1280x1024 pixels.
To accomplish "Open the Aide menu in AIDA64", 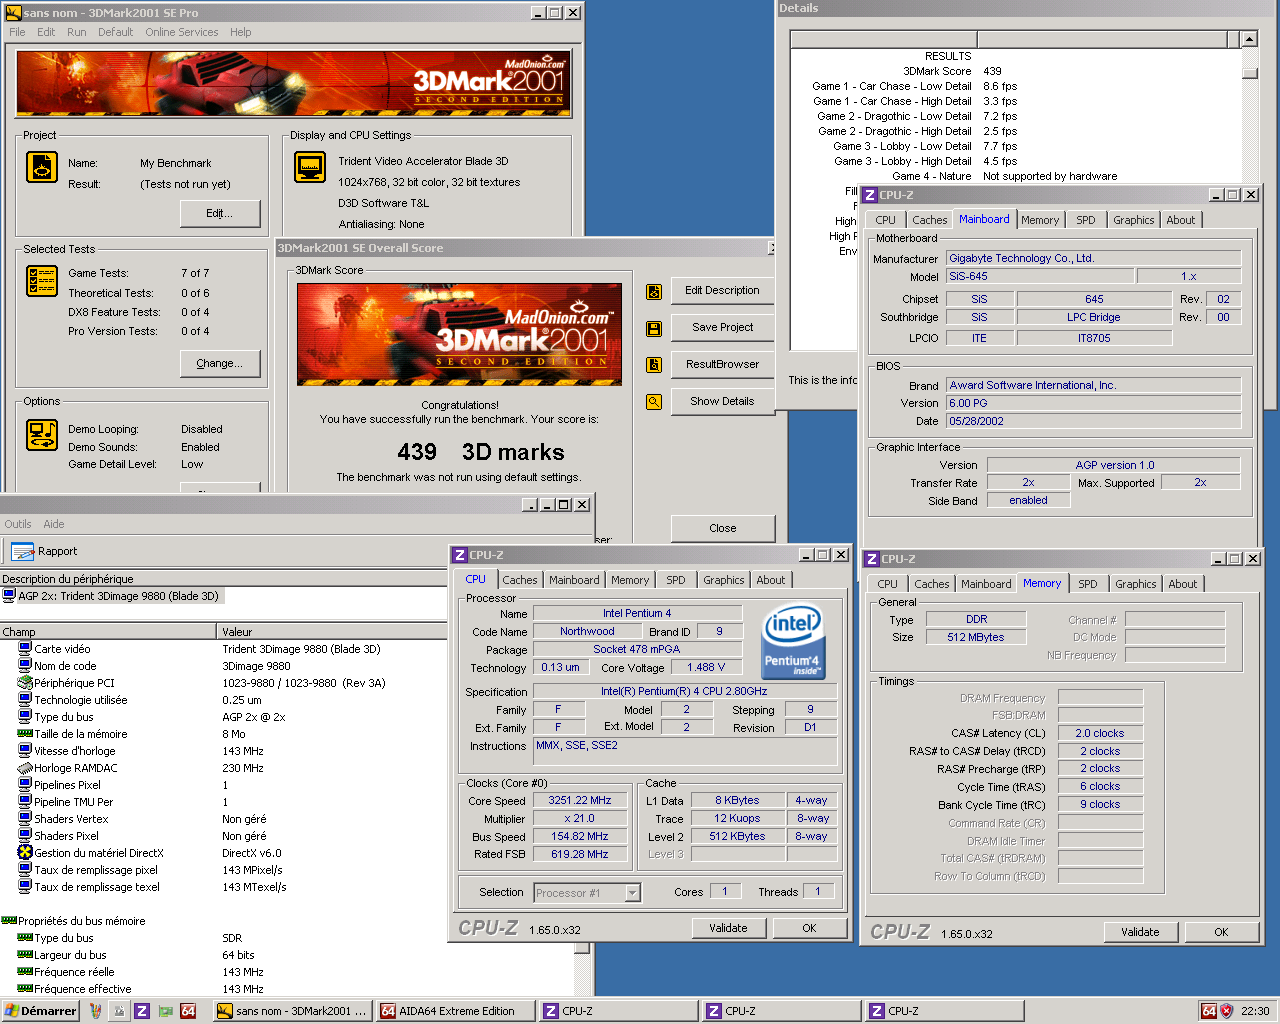I will (54, 524).
